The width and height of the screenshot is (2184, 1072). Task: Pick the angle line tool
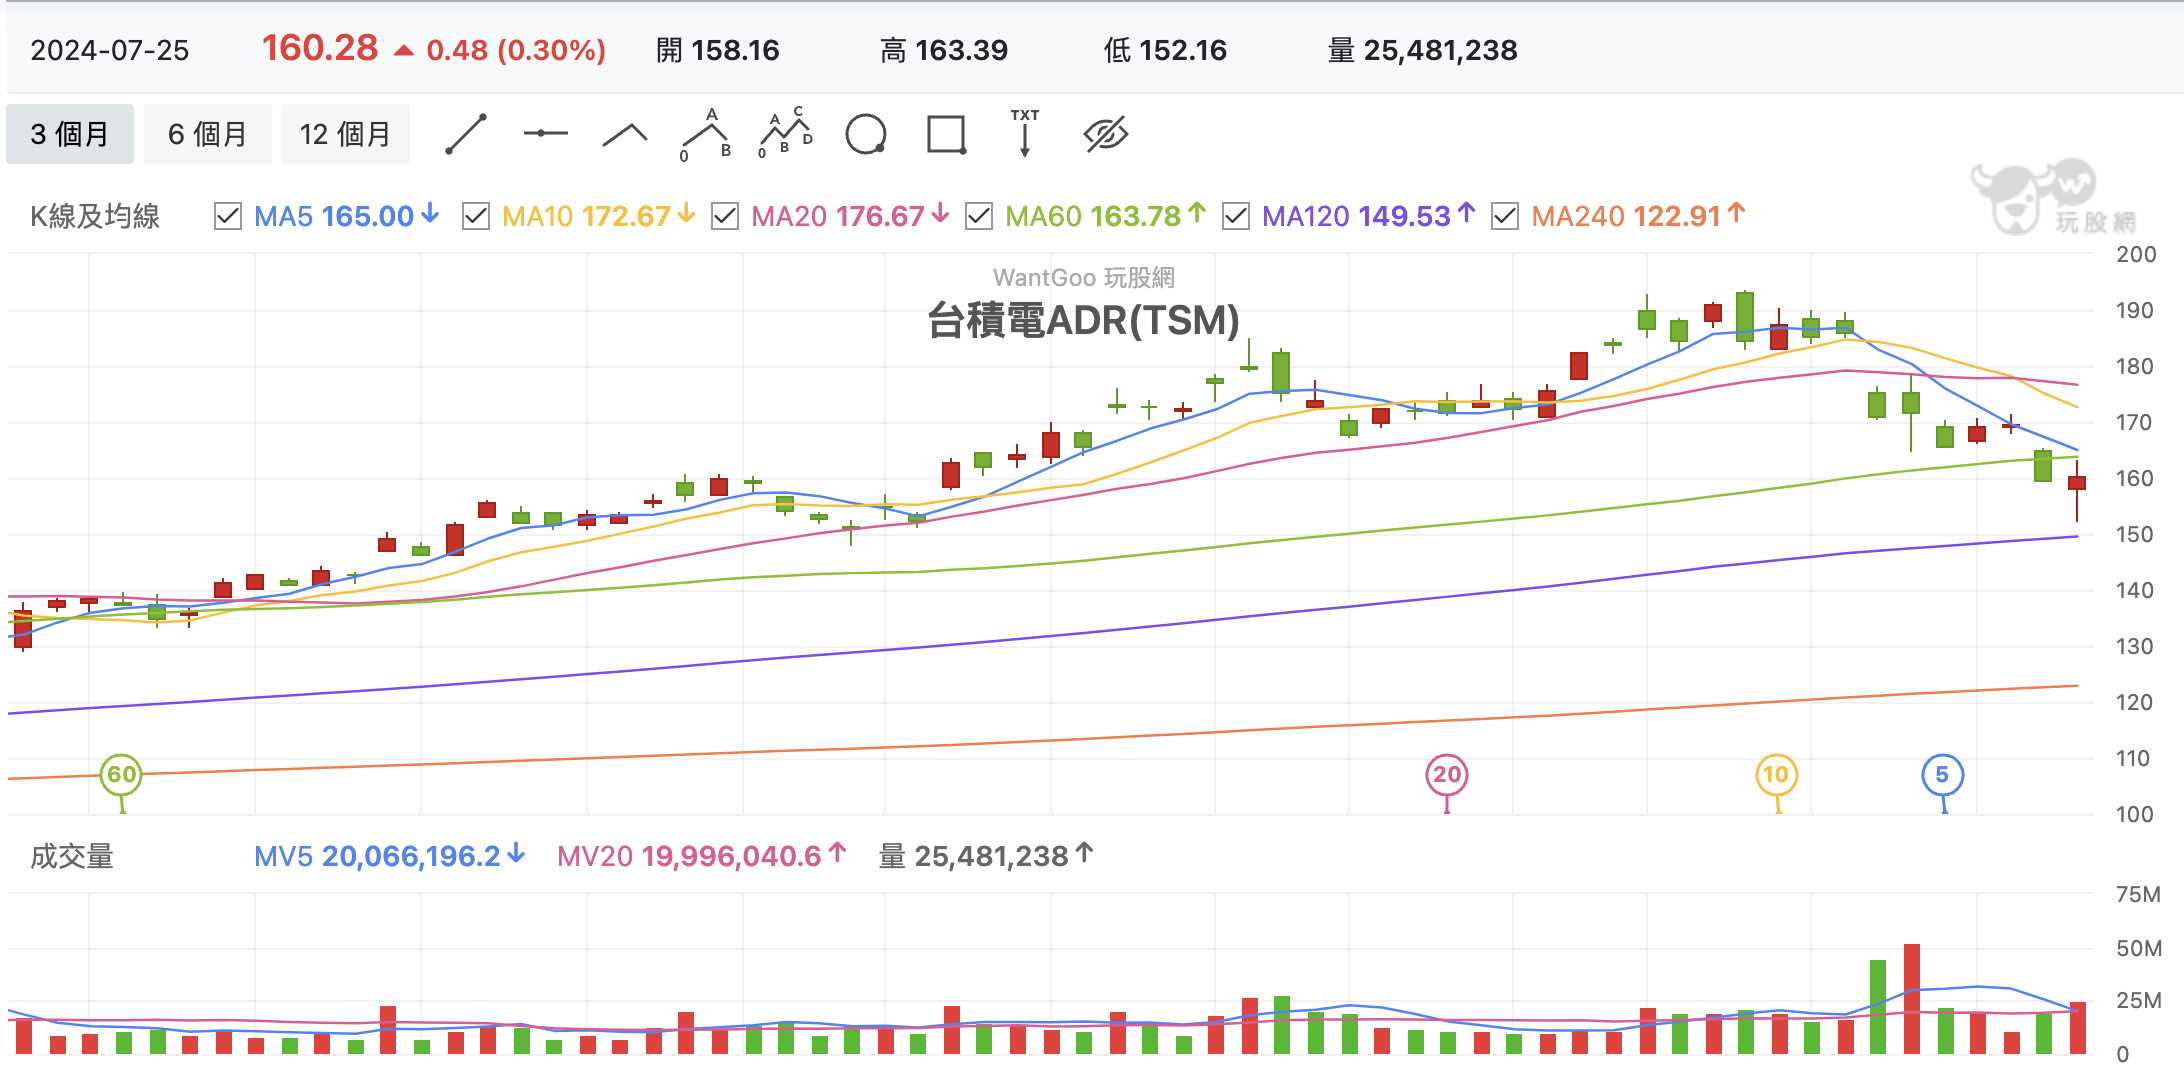coord(625,134)
